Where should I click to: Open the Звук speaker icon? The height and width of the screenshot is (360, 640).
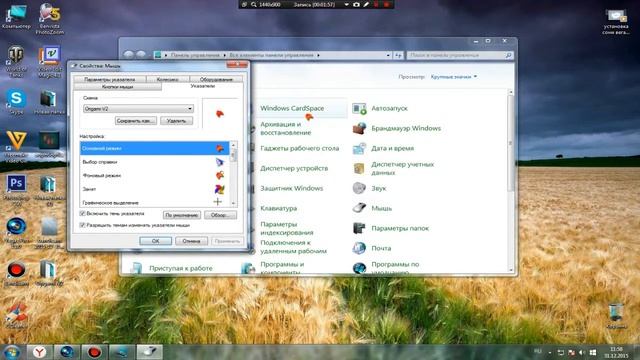[x=359, y=188]
